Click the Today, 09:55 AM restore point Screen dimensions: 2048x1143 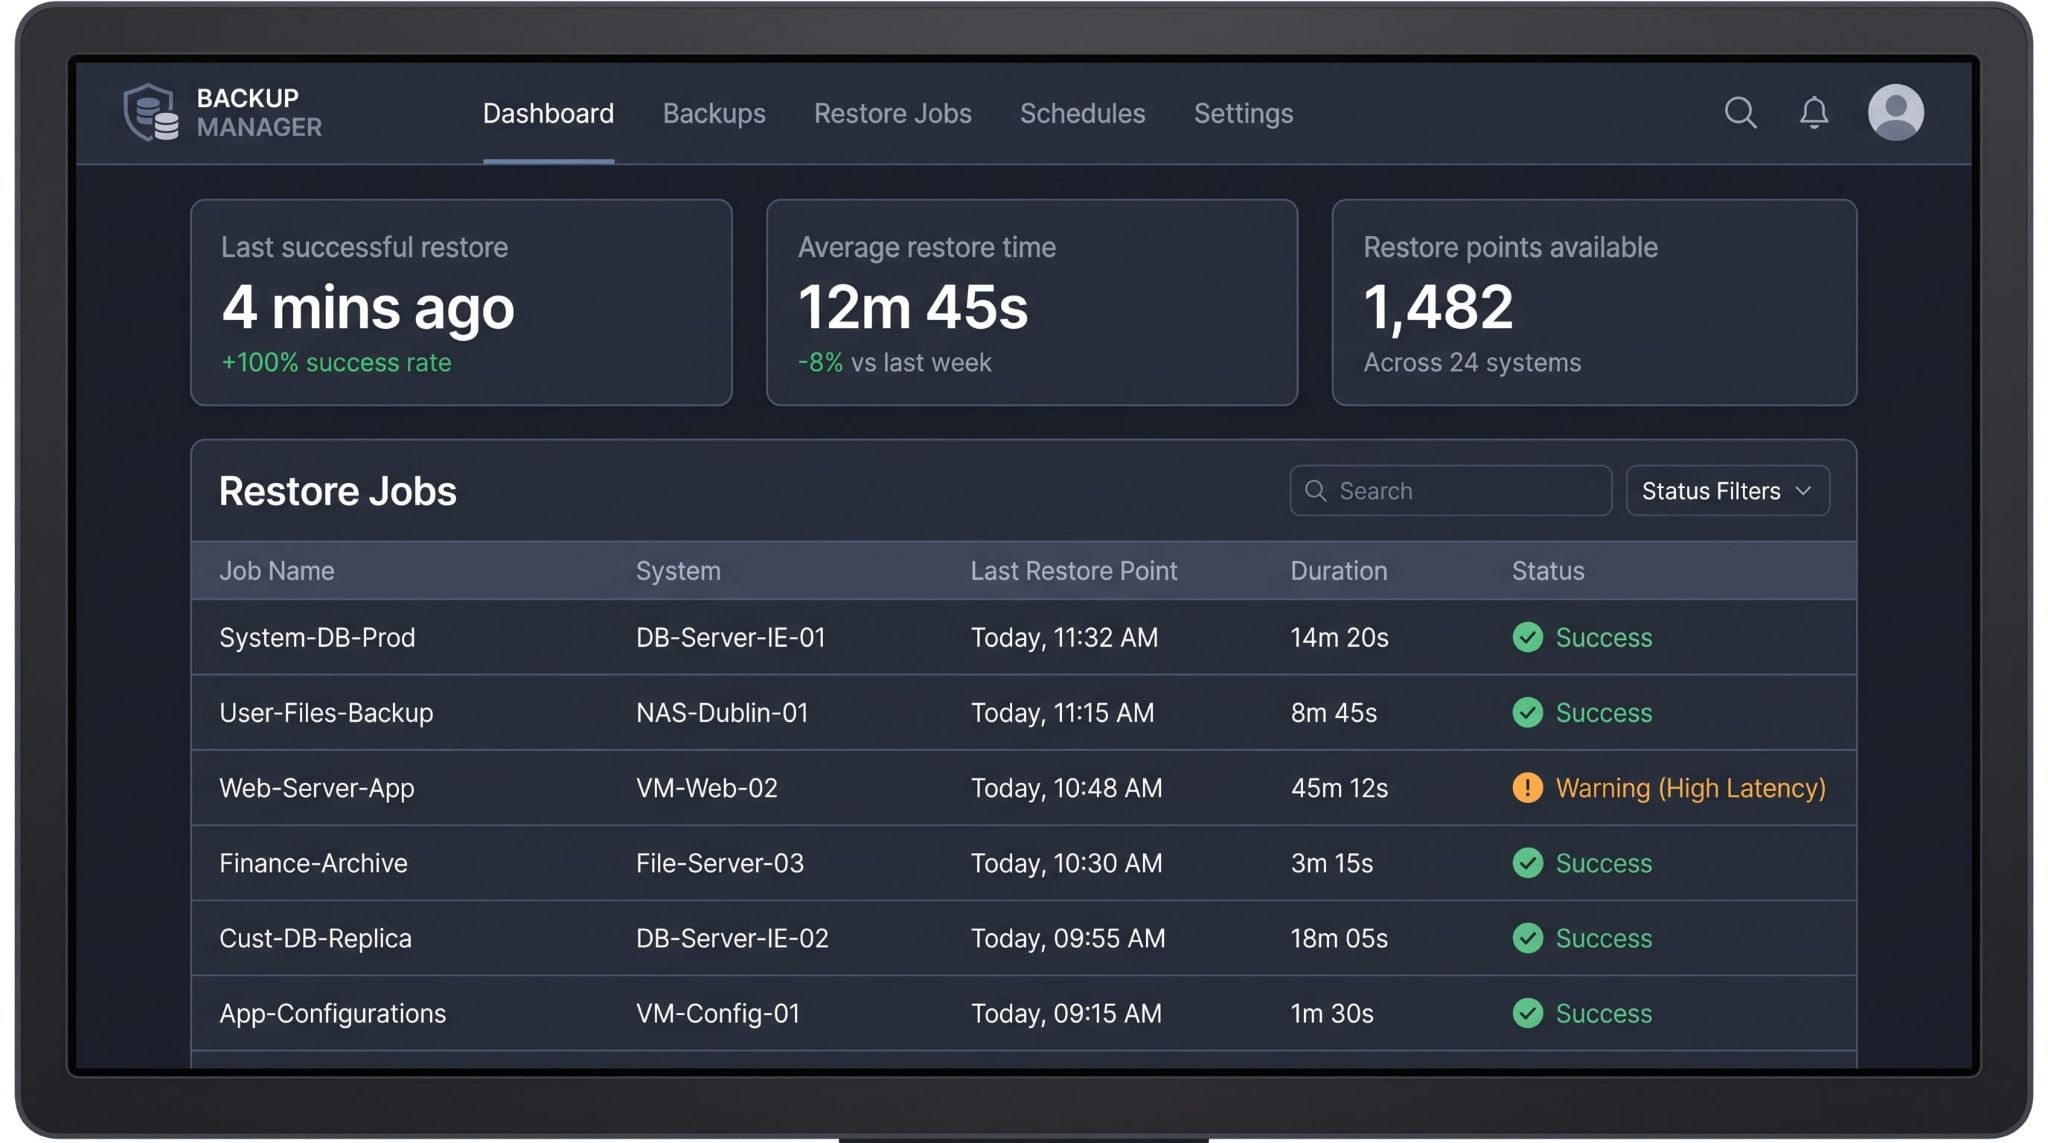coord(1068,938)
